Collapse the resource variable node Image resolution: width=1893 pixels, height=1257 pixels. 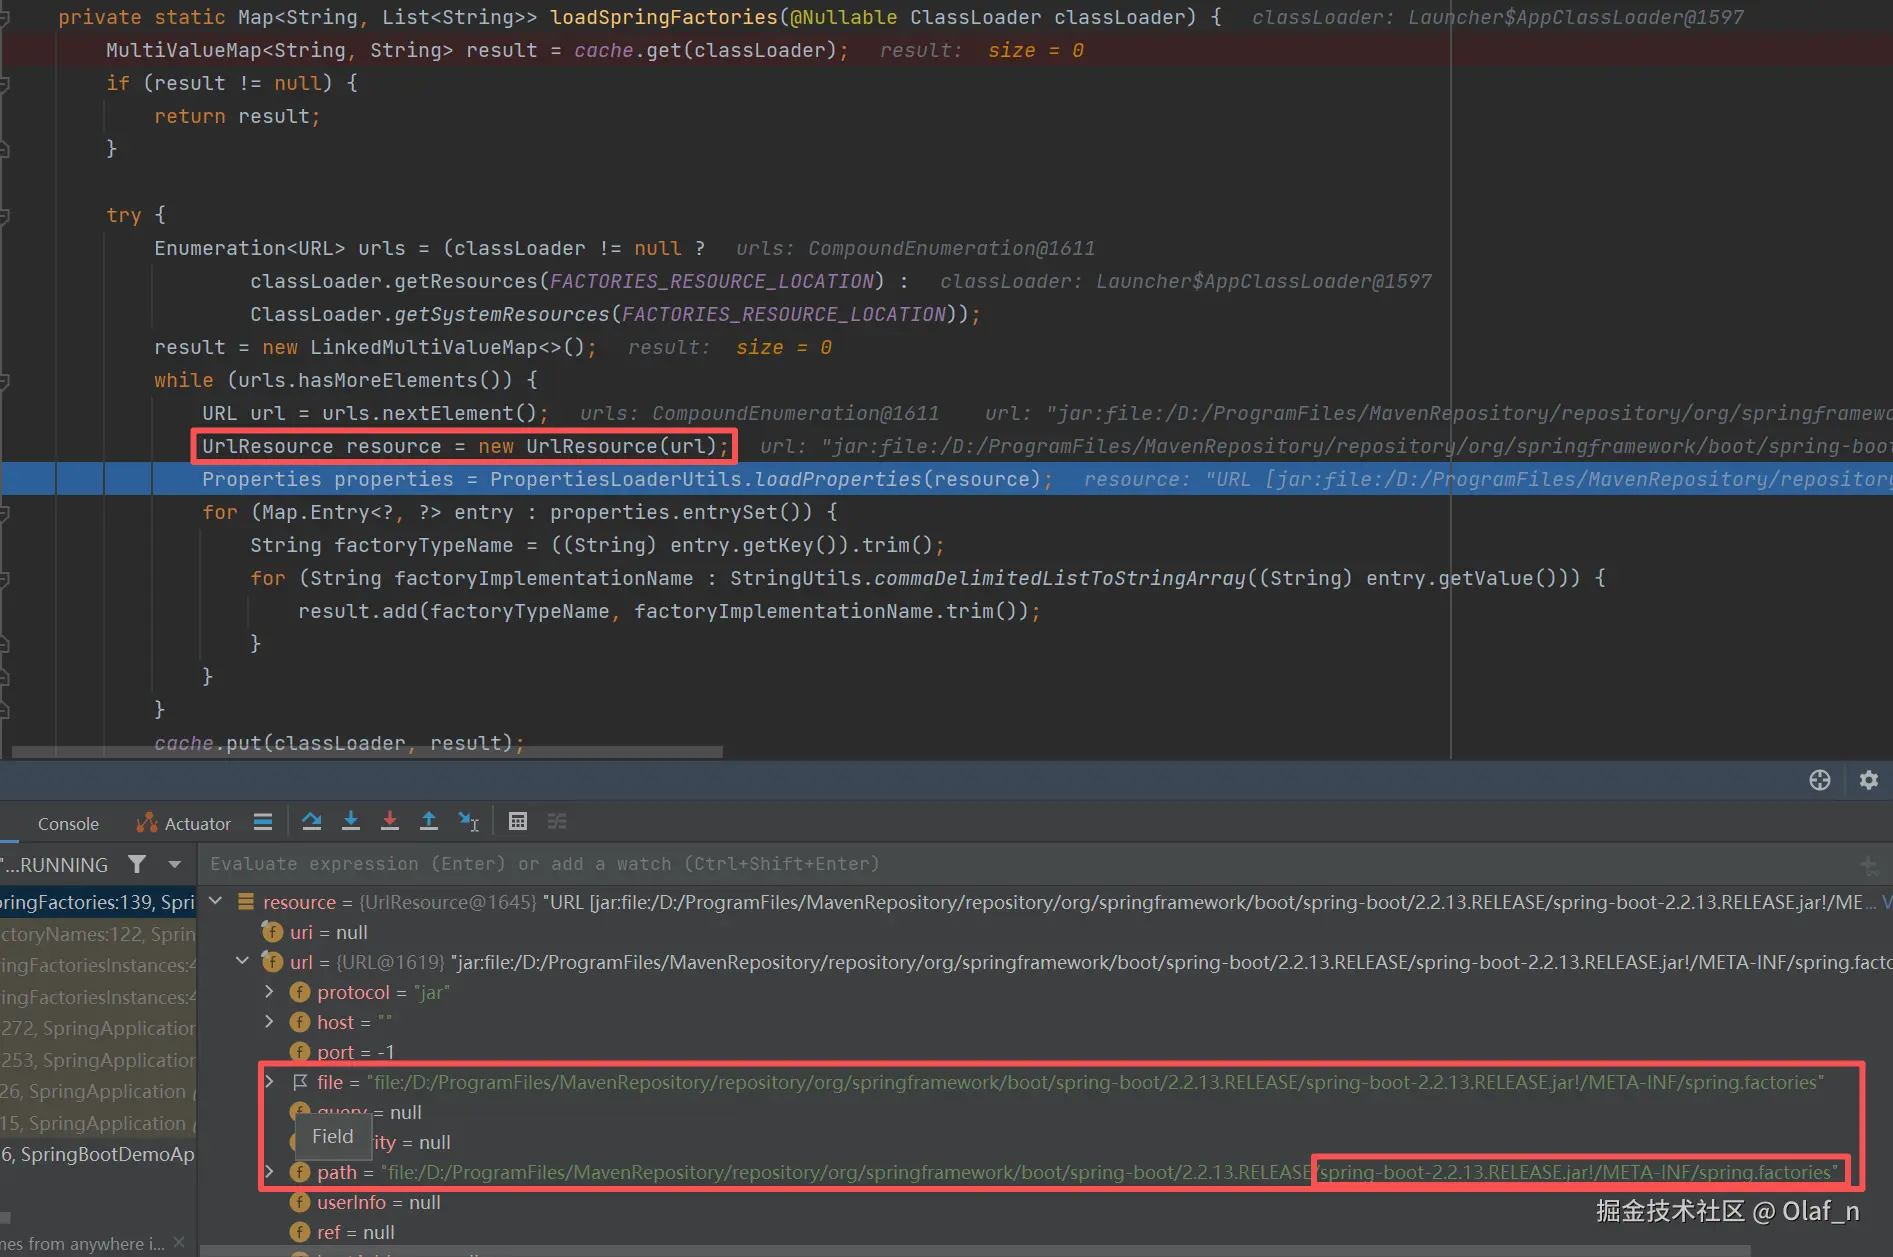(x=216, y=901)
